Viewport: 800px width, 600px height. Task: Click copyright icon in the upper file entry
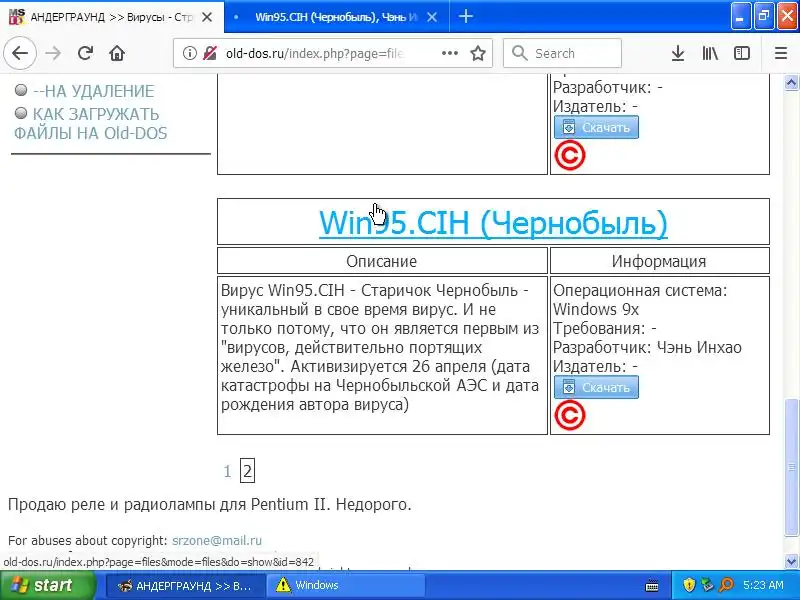(x=570, y=155)
